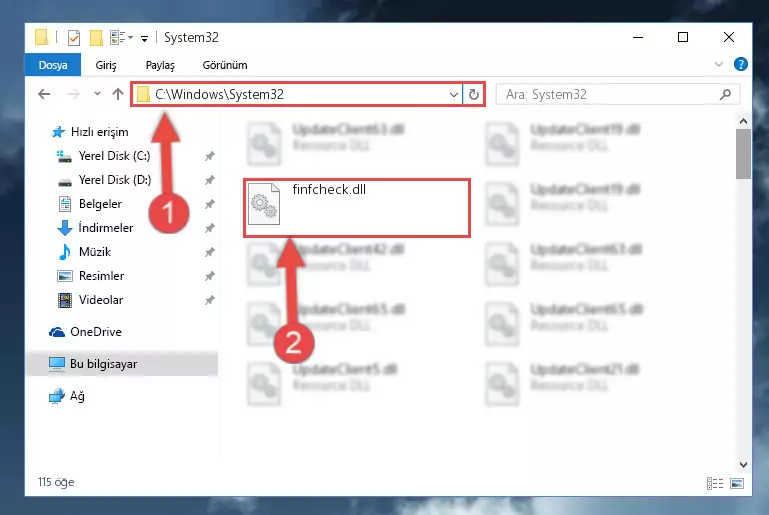Click the folder icon in title bar

(x=42, y=37)
